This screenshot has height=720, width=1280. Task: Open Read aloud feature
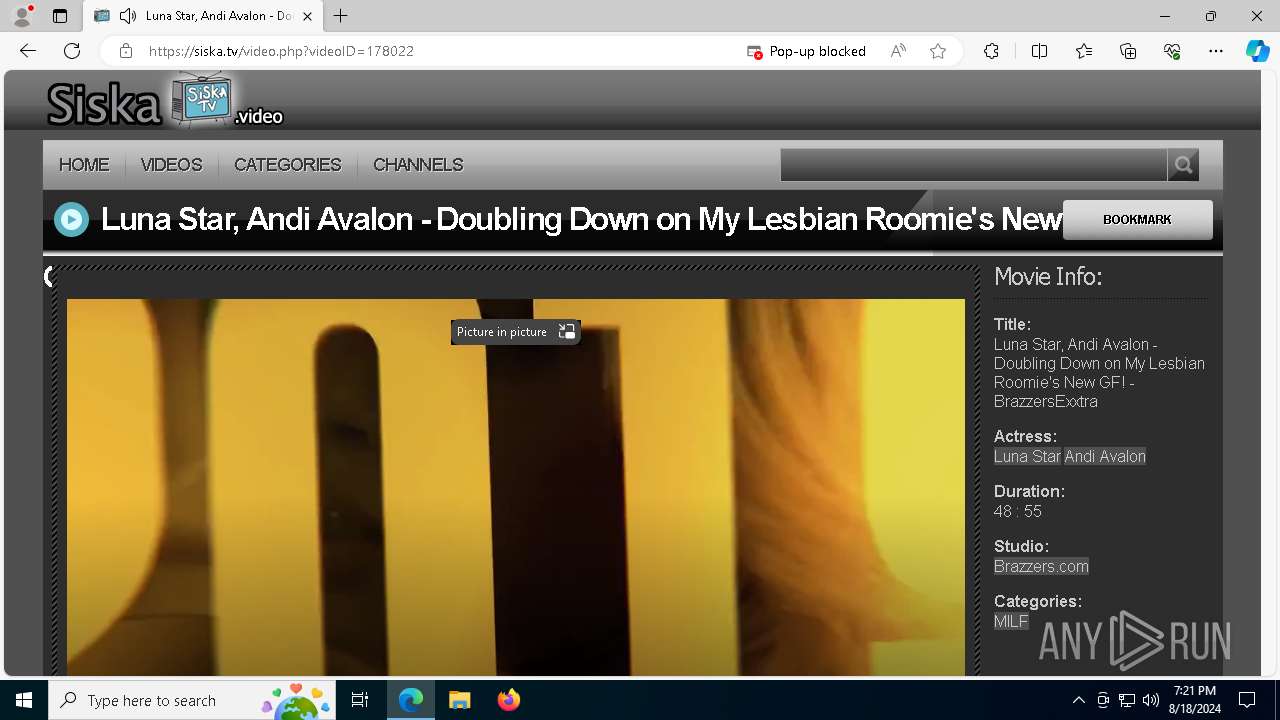tap(898, 51)
